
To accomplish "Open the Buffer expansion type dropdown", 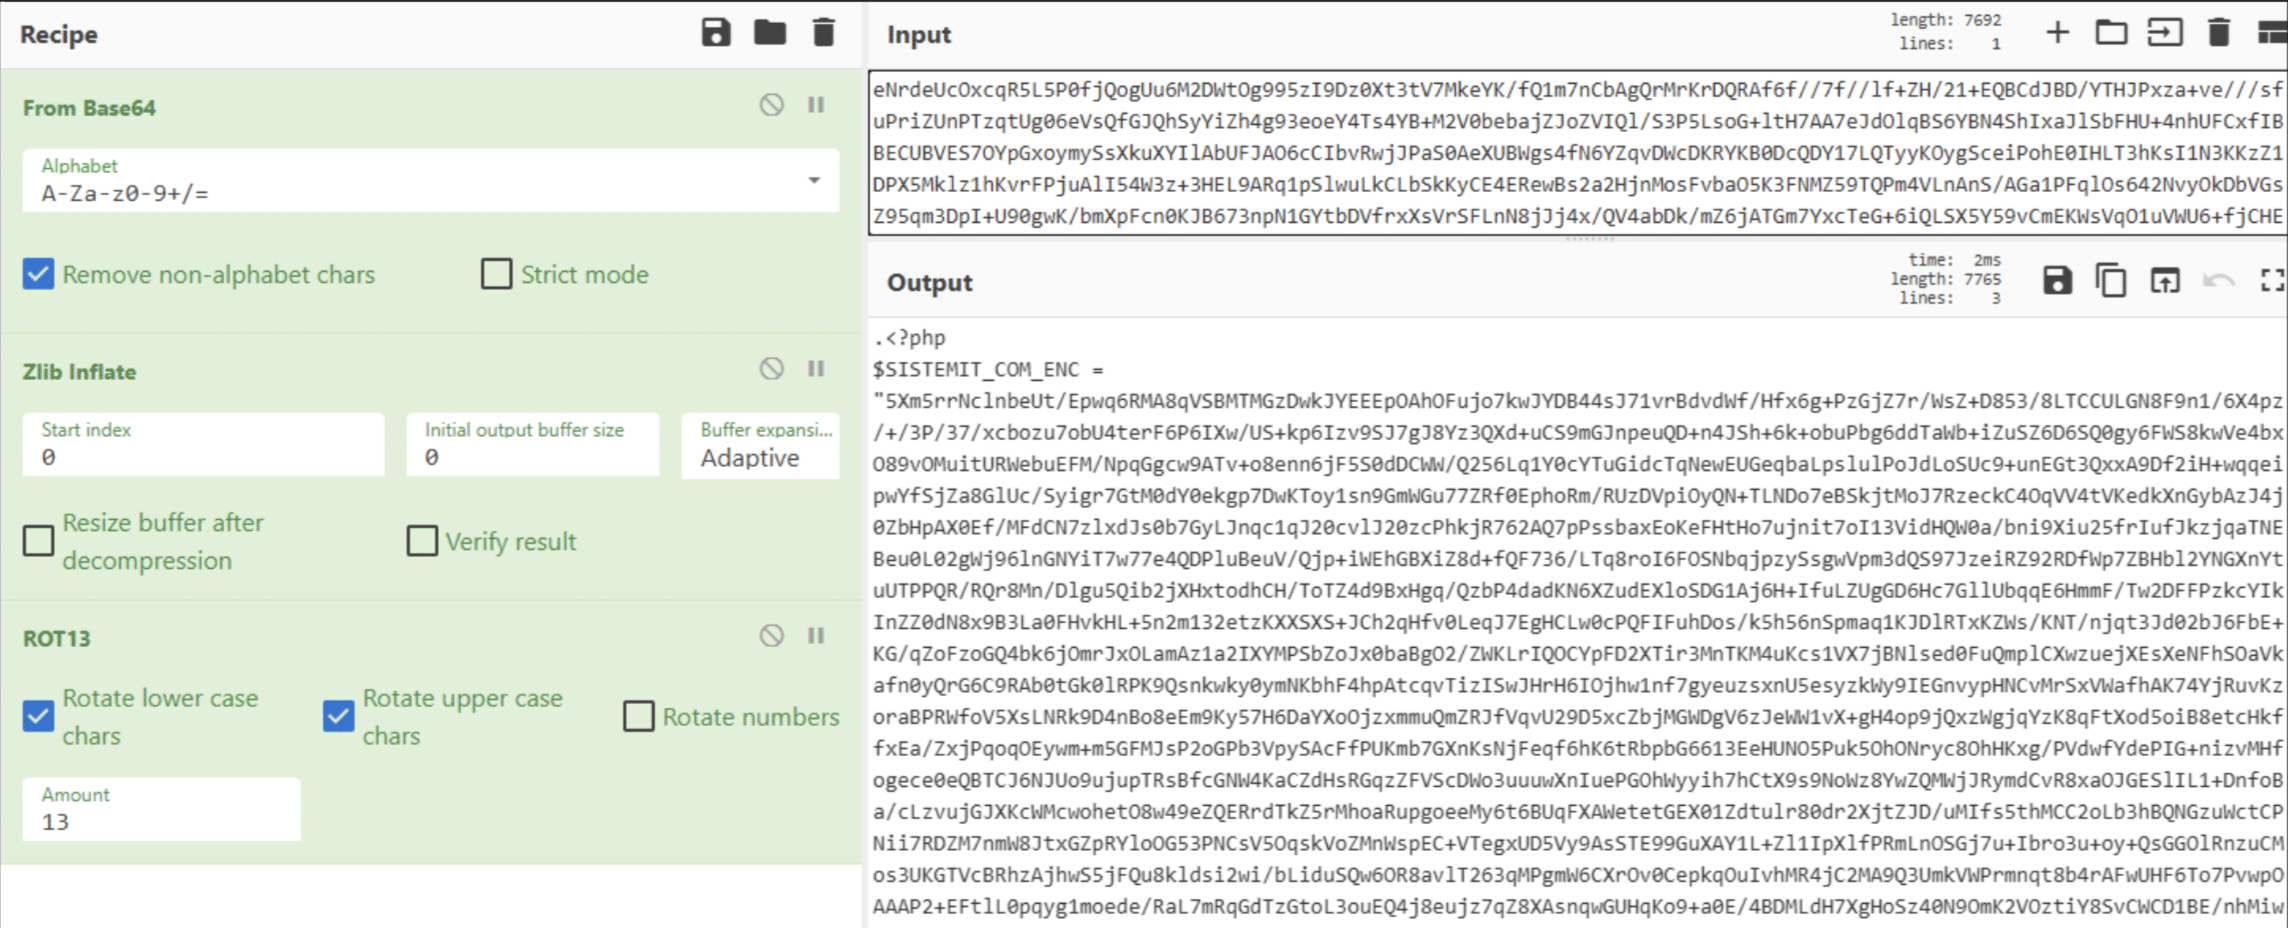I will click(x=760, y=446).
